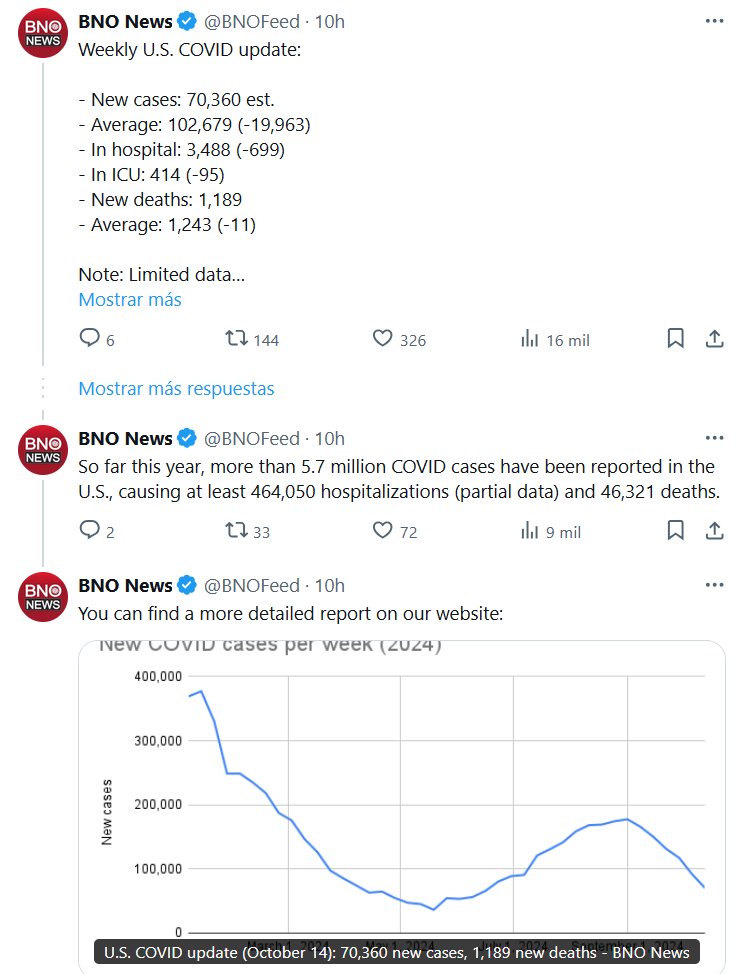View analytics showing 16 mil views

coord(530,339)
